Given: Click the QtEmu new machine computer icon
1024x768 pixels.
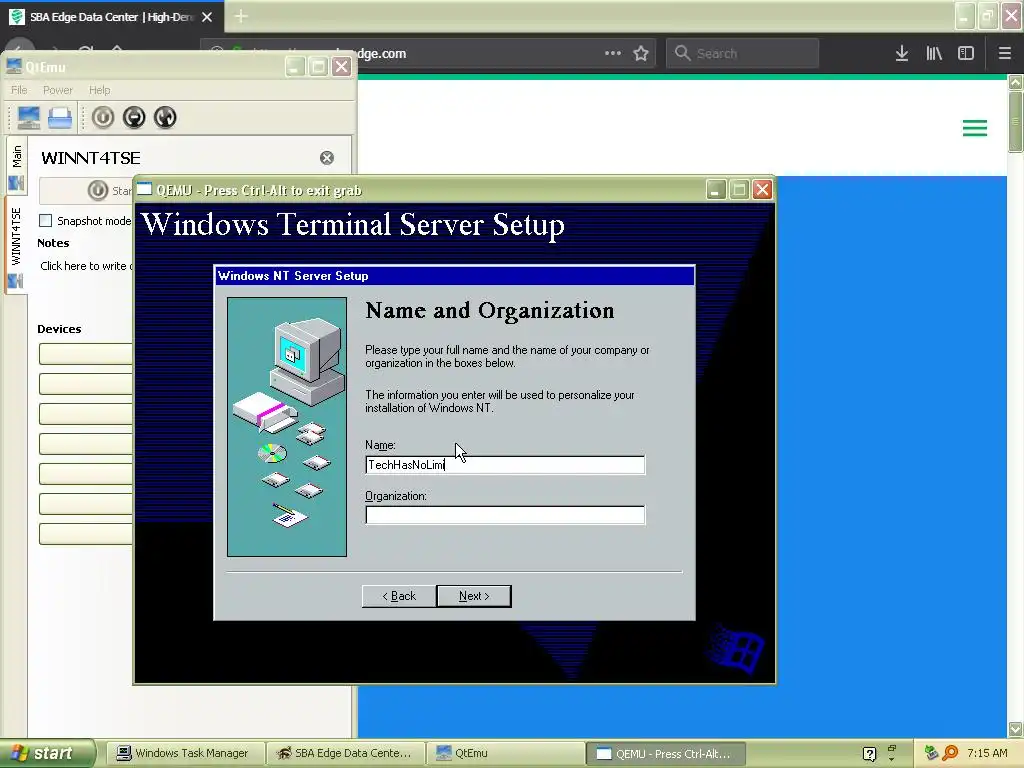Looking at the screenshot, I should 29,118.
